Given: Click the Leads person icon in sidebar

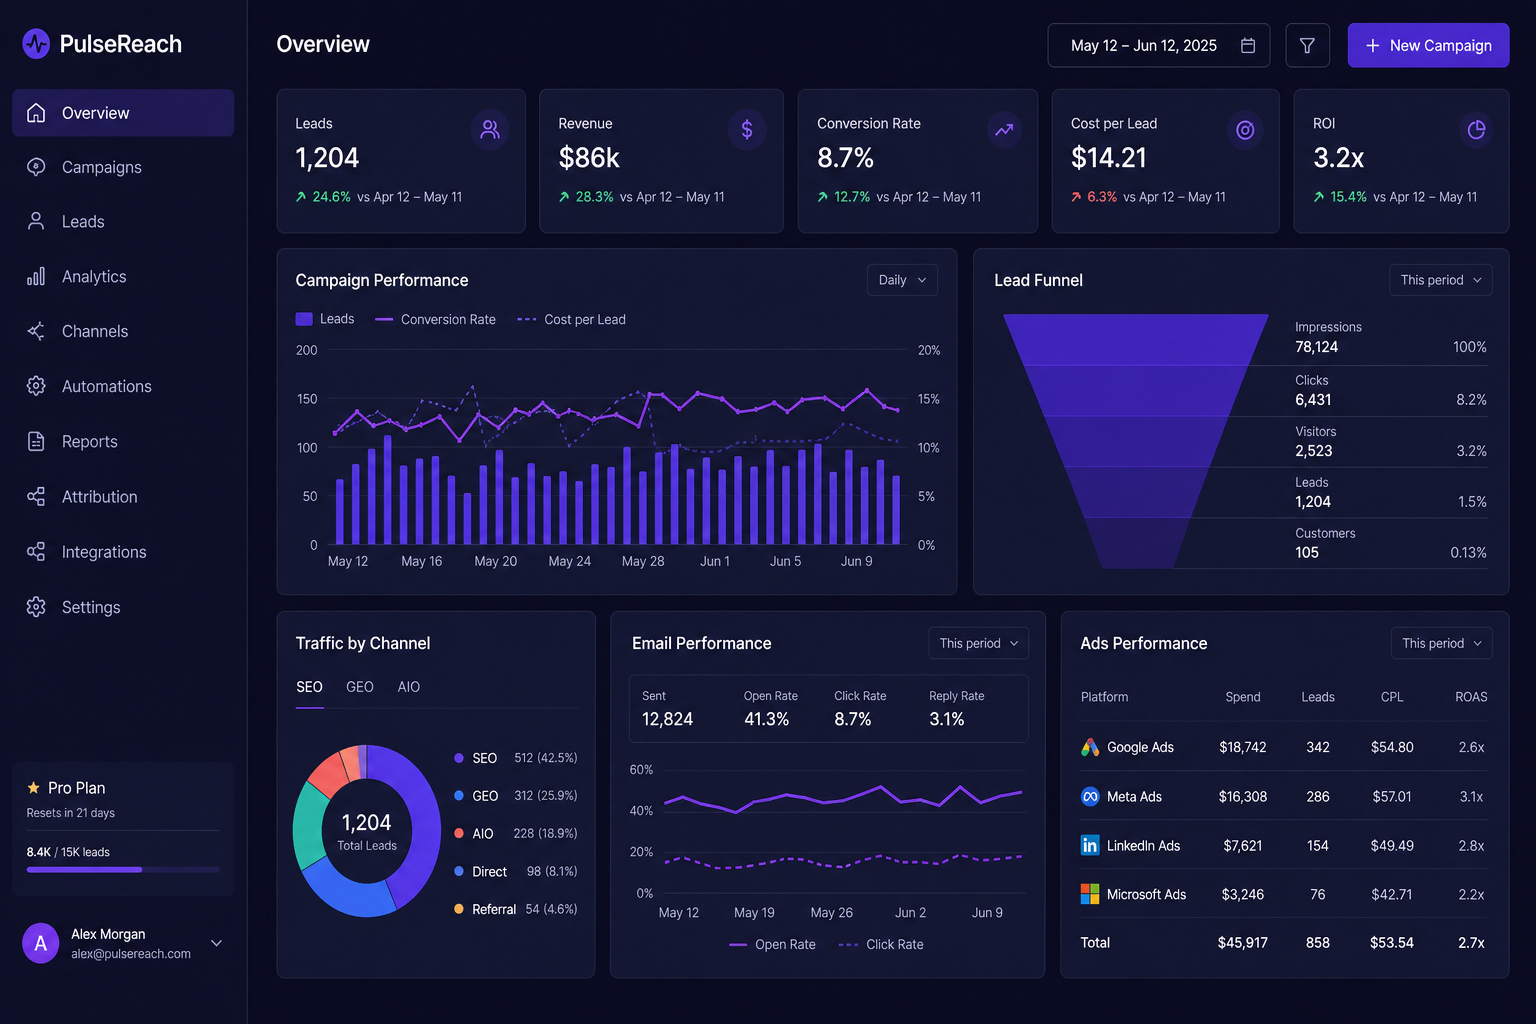Looking at the screenshot, I should click(36, 221).
